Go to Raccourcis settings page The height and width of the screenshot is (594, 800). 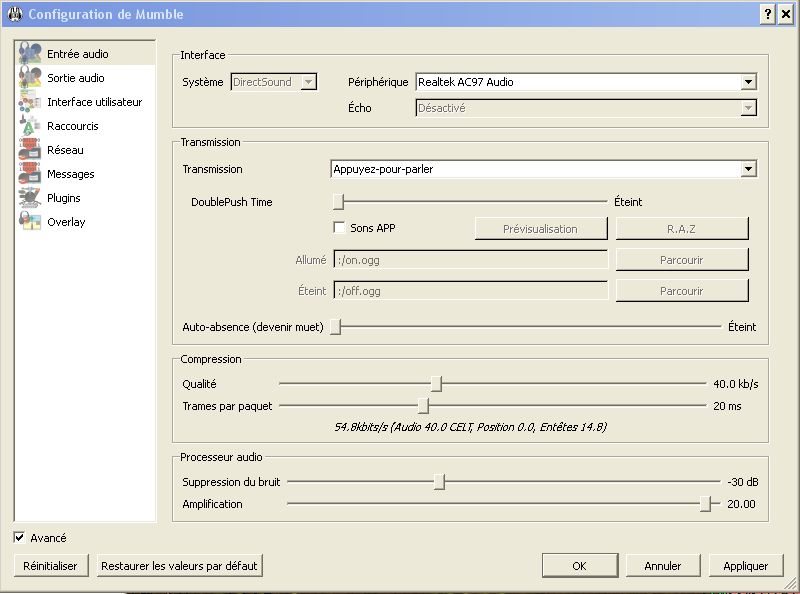(x=85, y=126)
